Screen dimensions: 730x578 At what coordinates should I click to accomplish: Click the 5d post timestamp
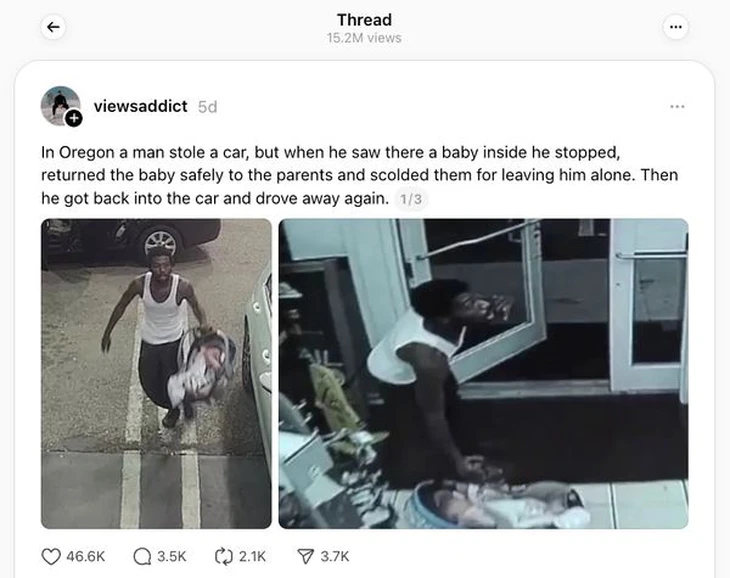pos(207,107)
